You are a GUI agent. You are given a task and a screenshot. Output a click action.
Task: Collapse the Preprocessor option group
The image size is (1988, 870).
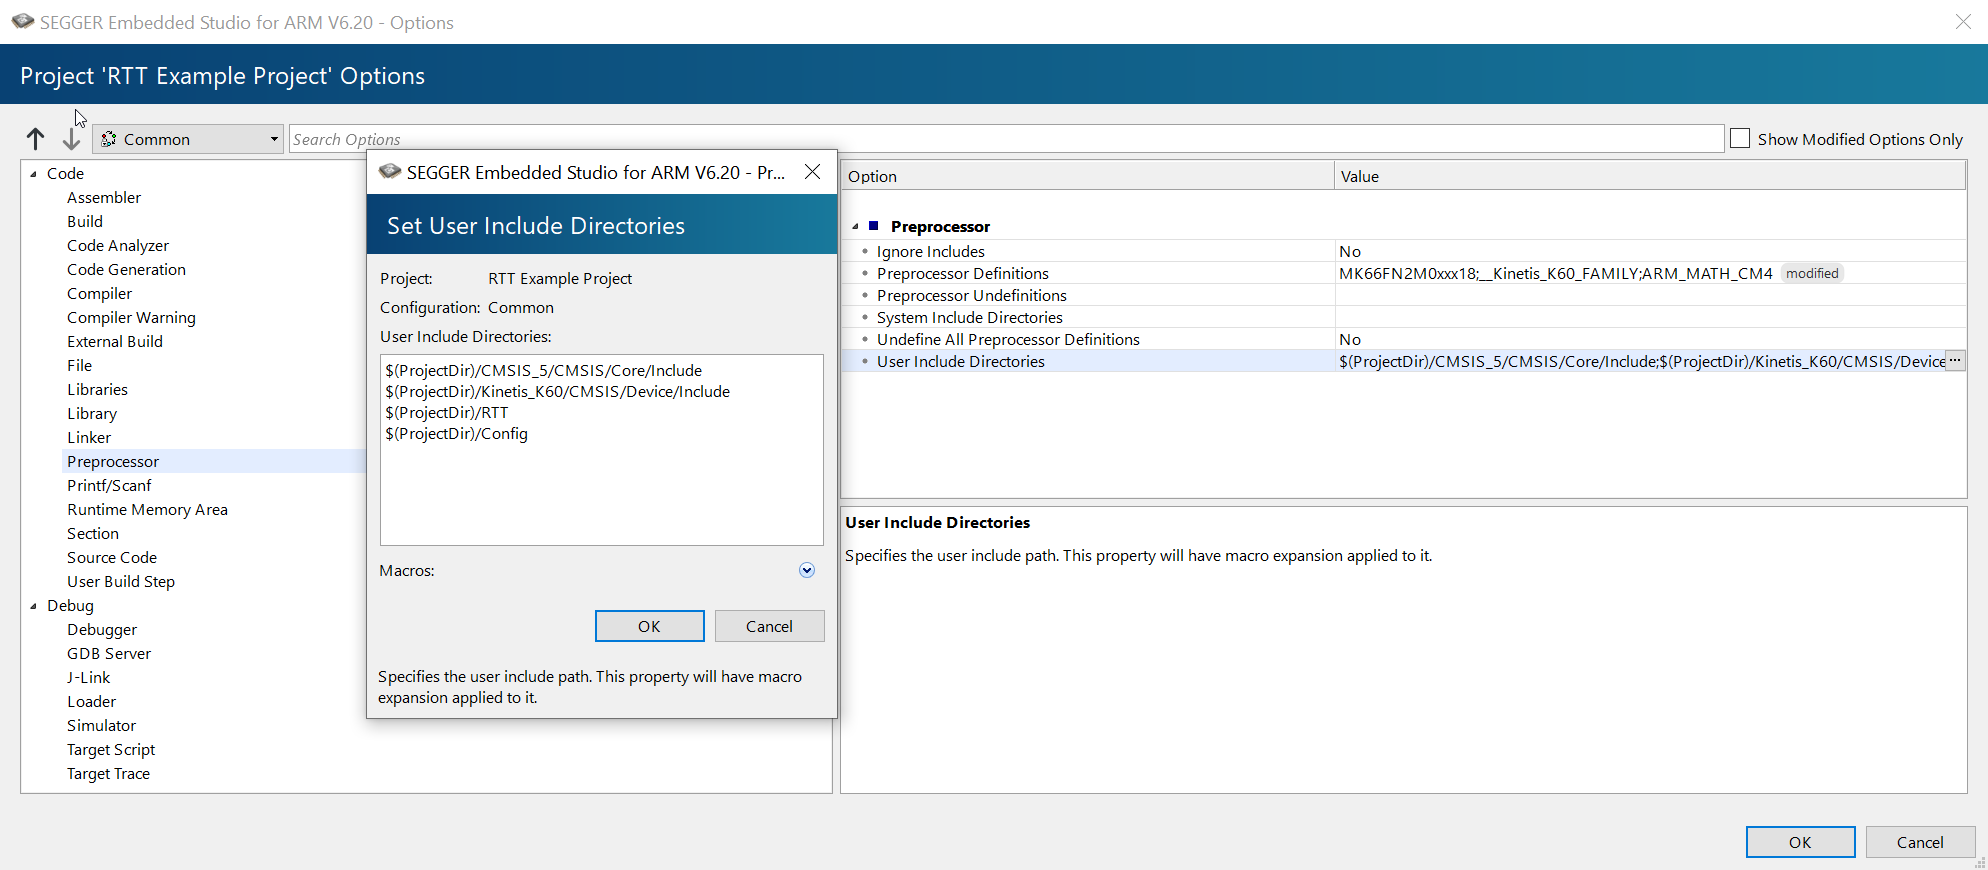pyautogui.click(x=855, y=227)
